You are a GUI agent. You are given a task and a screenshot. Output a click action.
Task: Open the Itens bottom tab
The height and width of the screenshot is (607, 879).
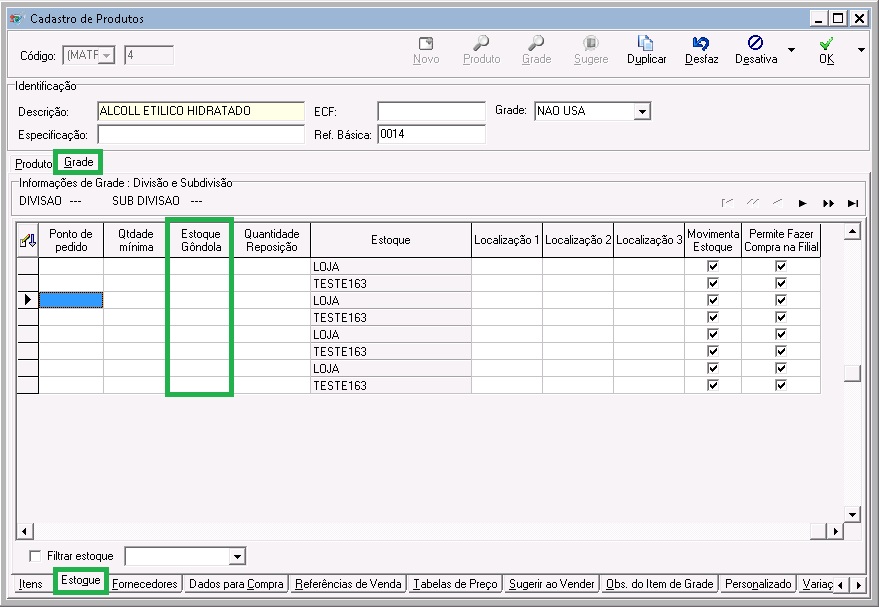pyautogui.click(x=31, y=584)
